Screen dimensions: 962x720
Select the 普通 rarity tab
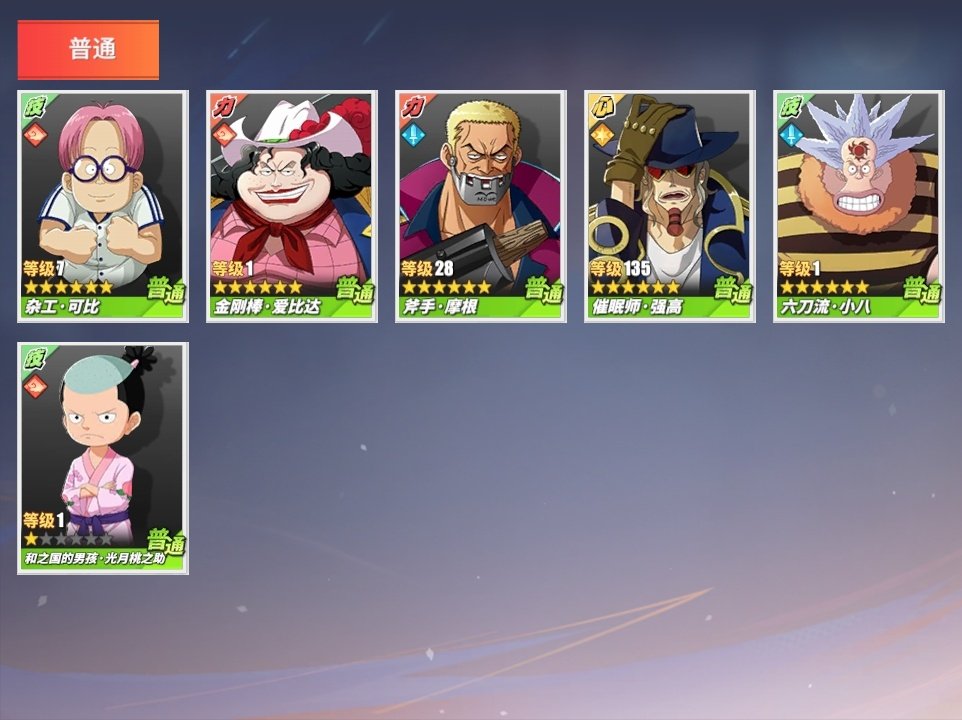coord(88,50)
